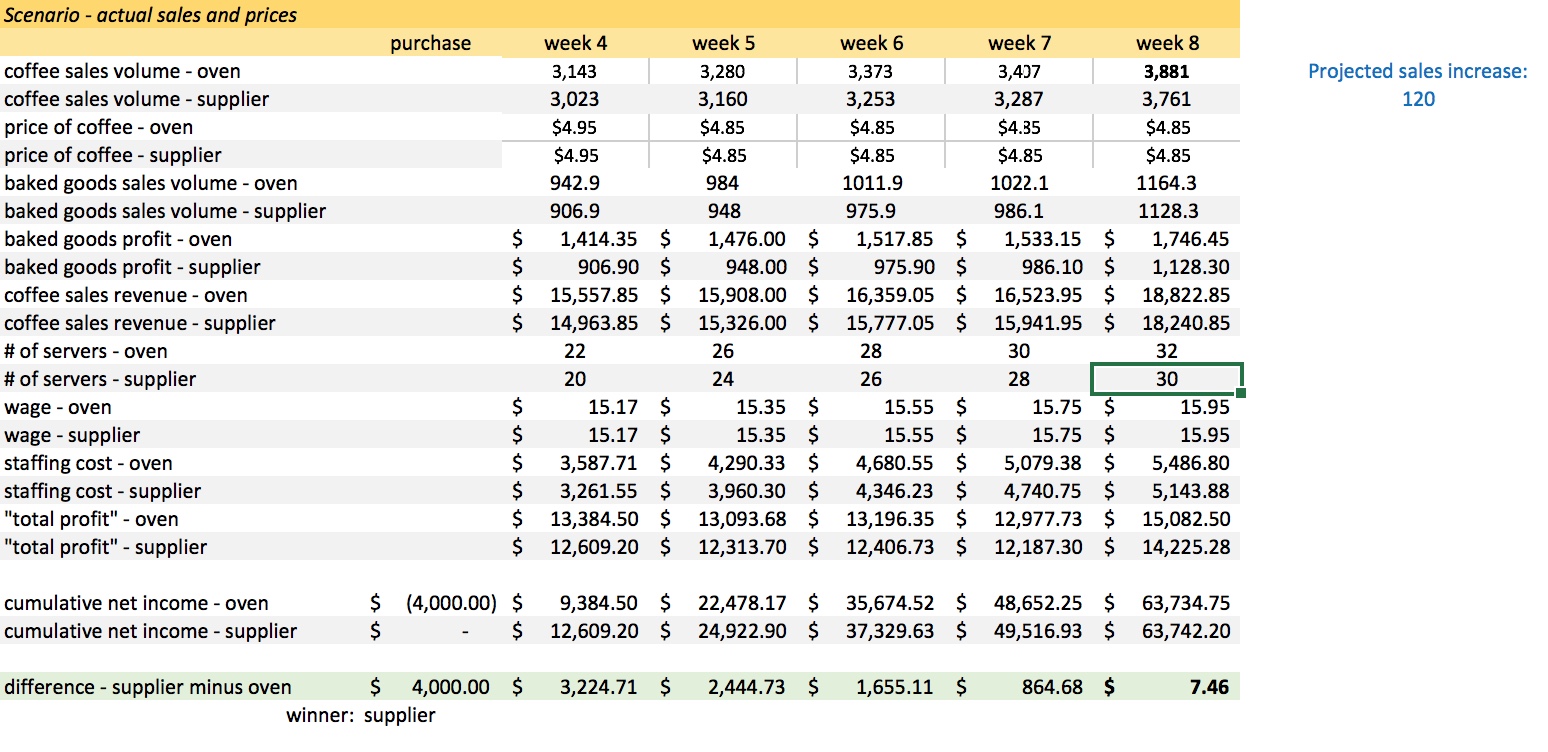Click cumulative net income oven value 63,734.75

point(1186,603)
